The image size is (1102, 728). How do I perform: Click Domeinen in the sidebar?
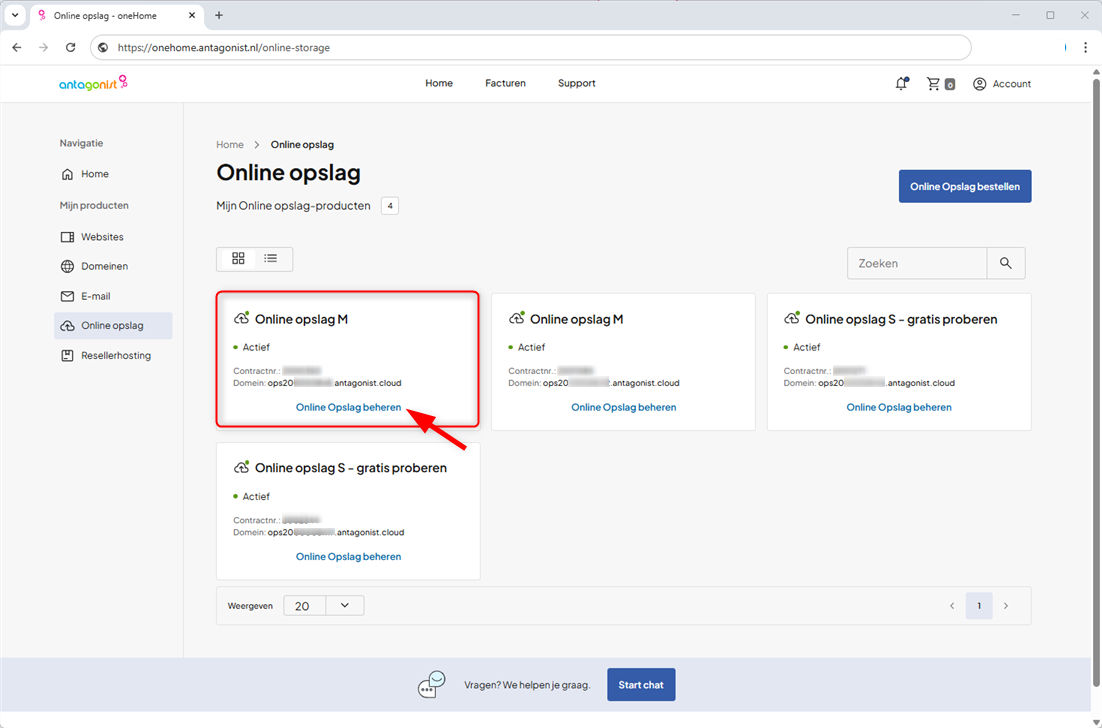click(x=105, y=266)
